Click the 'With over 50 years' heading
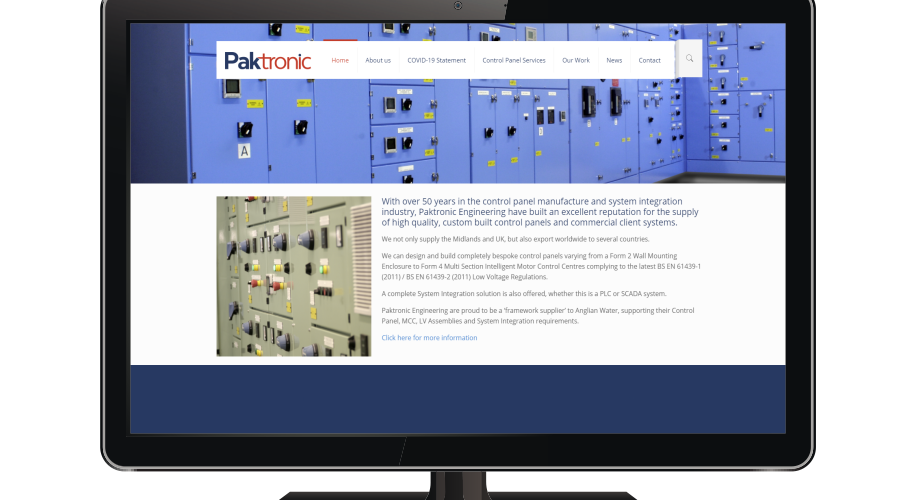The image size is (900, 500). point(540,212)
